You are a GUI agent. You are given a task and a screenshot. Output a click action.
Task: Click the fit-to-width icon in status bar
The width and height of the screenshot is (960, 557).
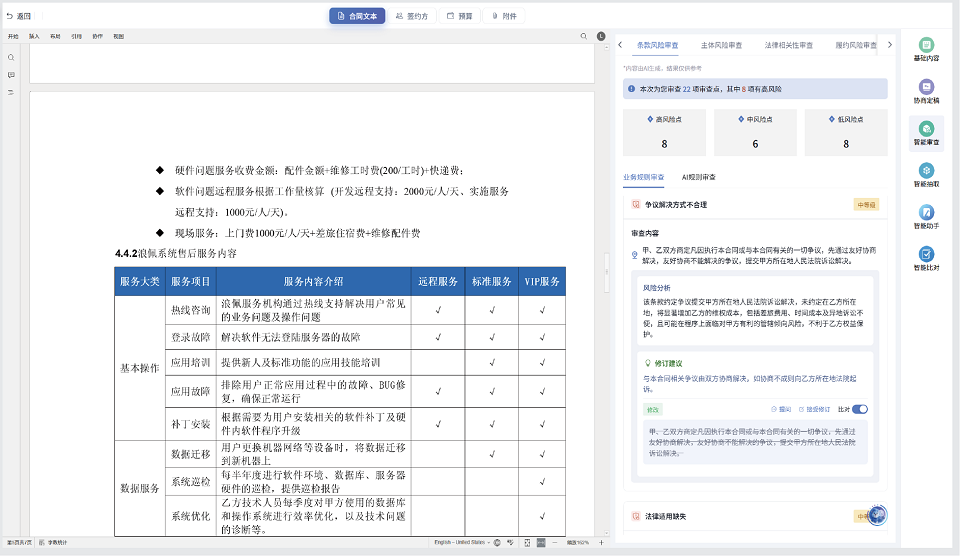click(541, 543)
